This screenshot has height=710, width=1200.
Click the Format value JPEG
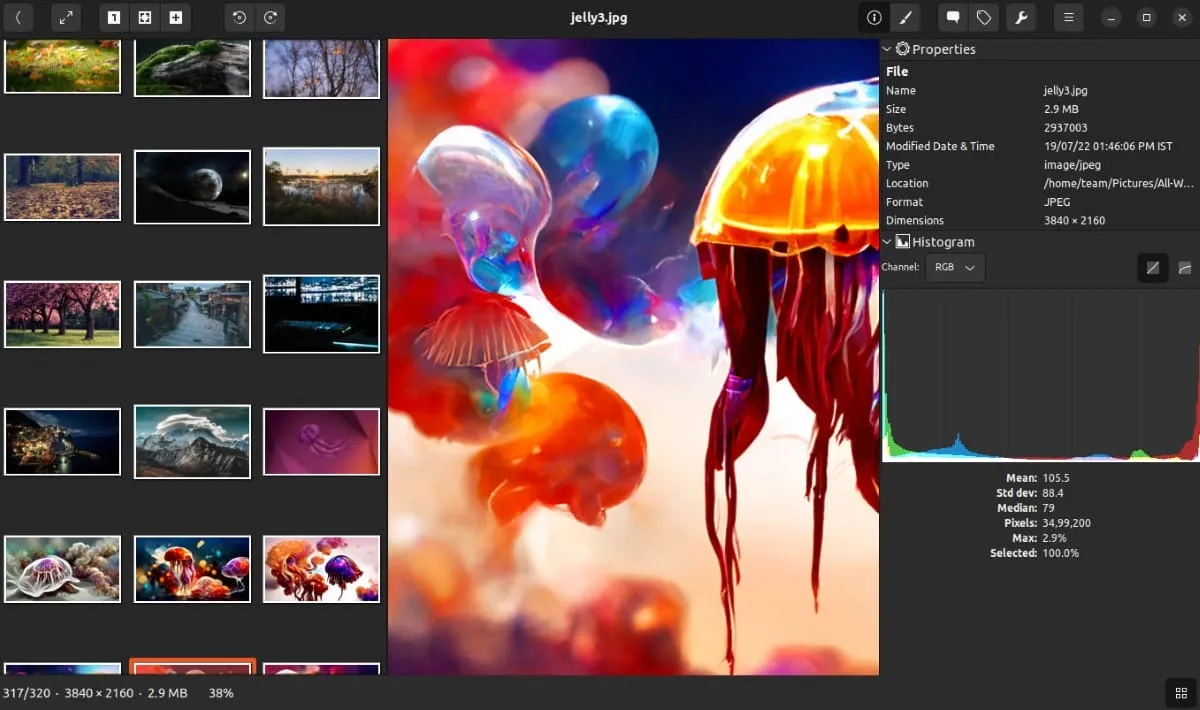point(1058,202)
